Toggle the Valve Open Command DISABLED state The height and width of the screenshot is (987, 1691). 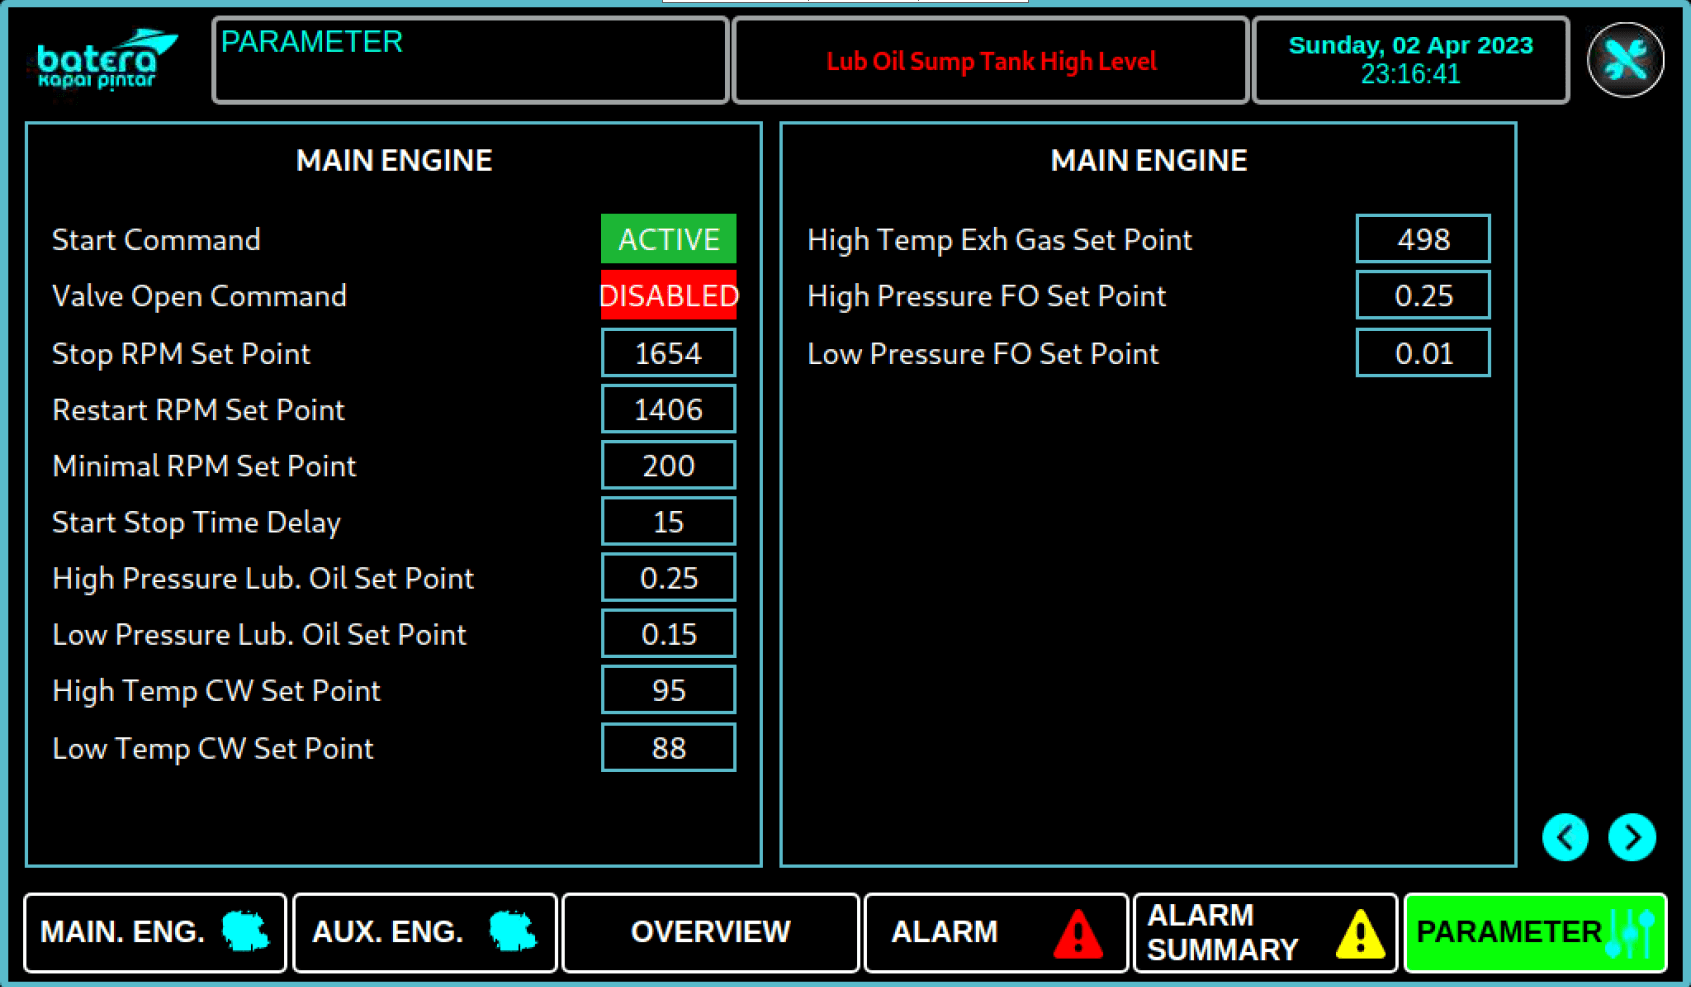(x=668, y=296)
